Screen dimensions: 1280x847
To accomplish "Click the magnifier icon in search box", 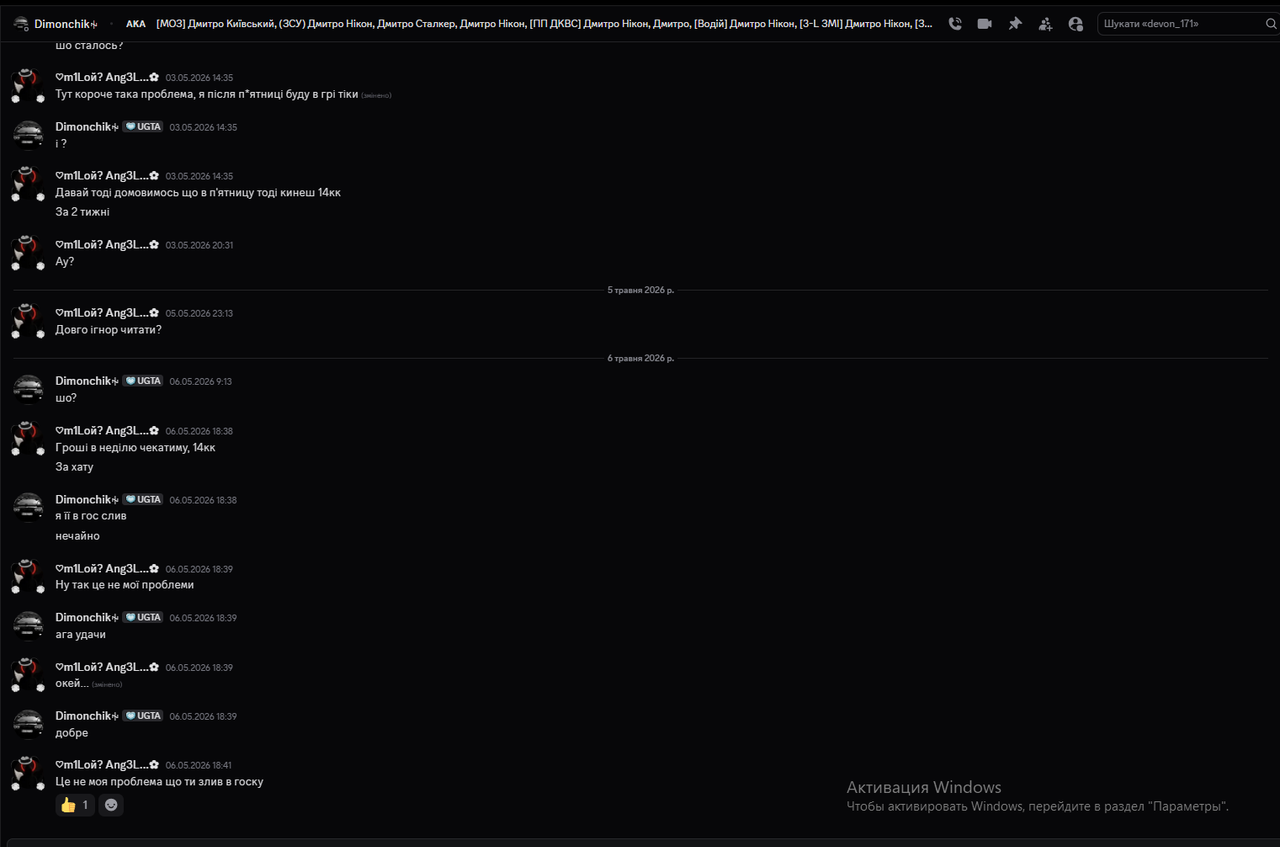I will coord(1270,24).
